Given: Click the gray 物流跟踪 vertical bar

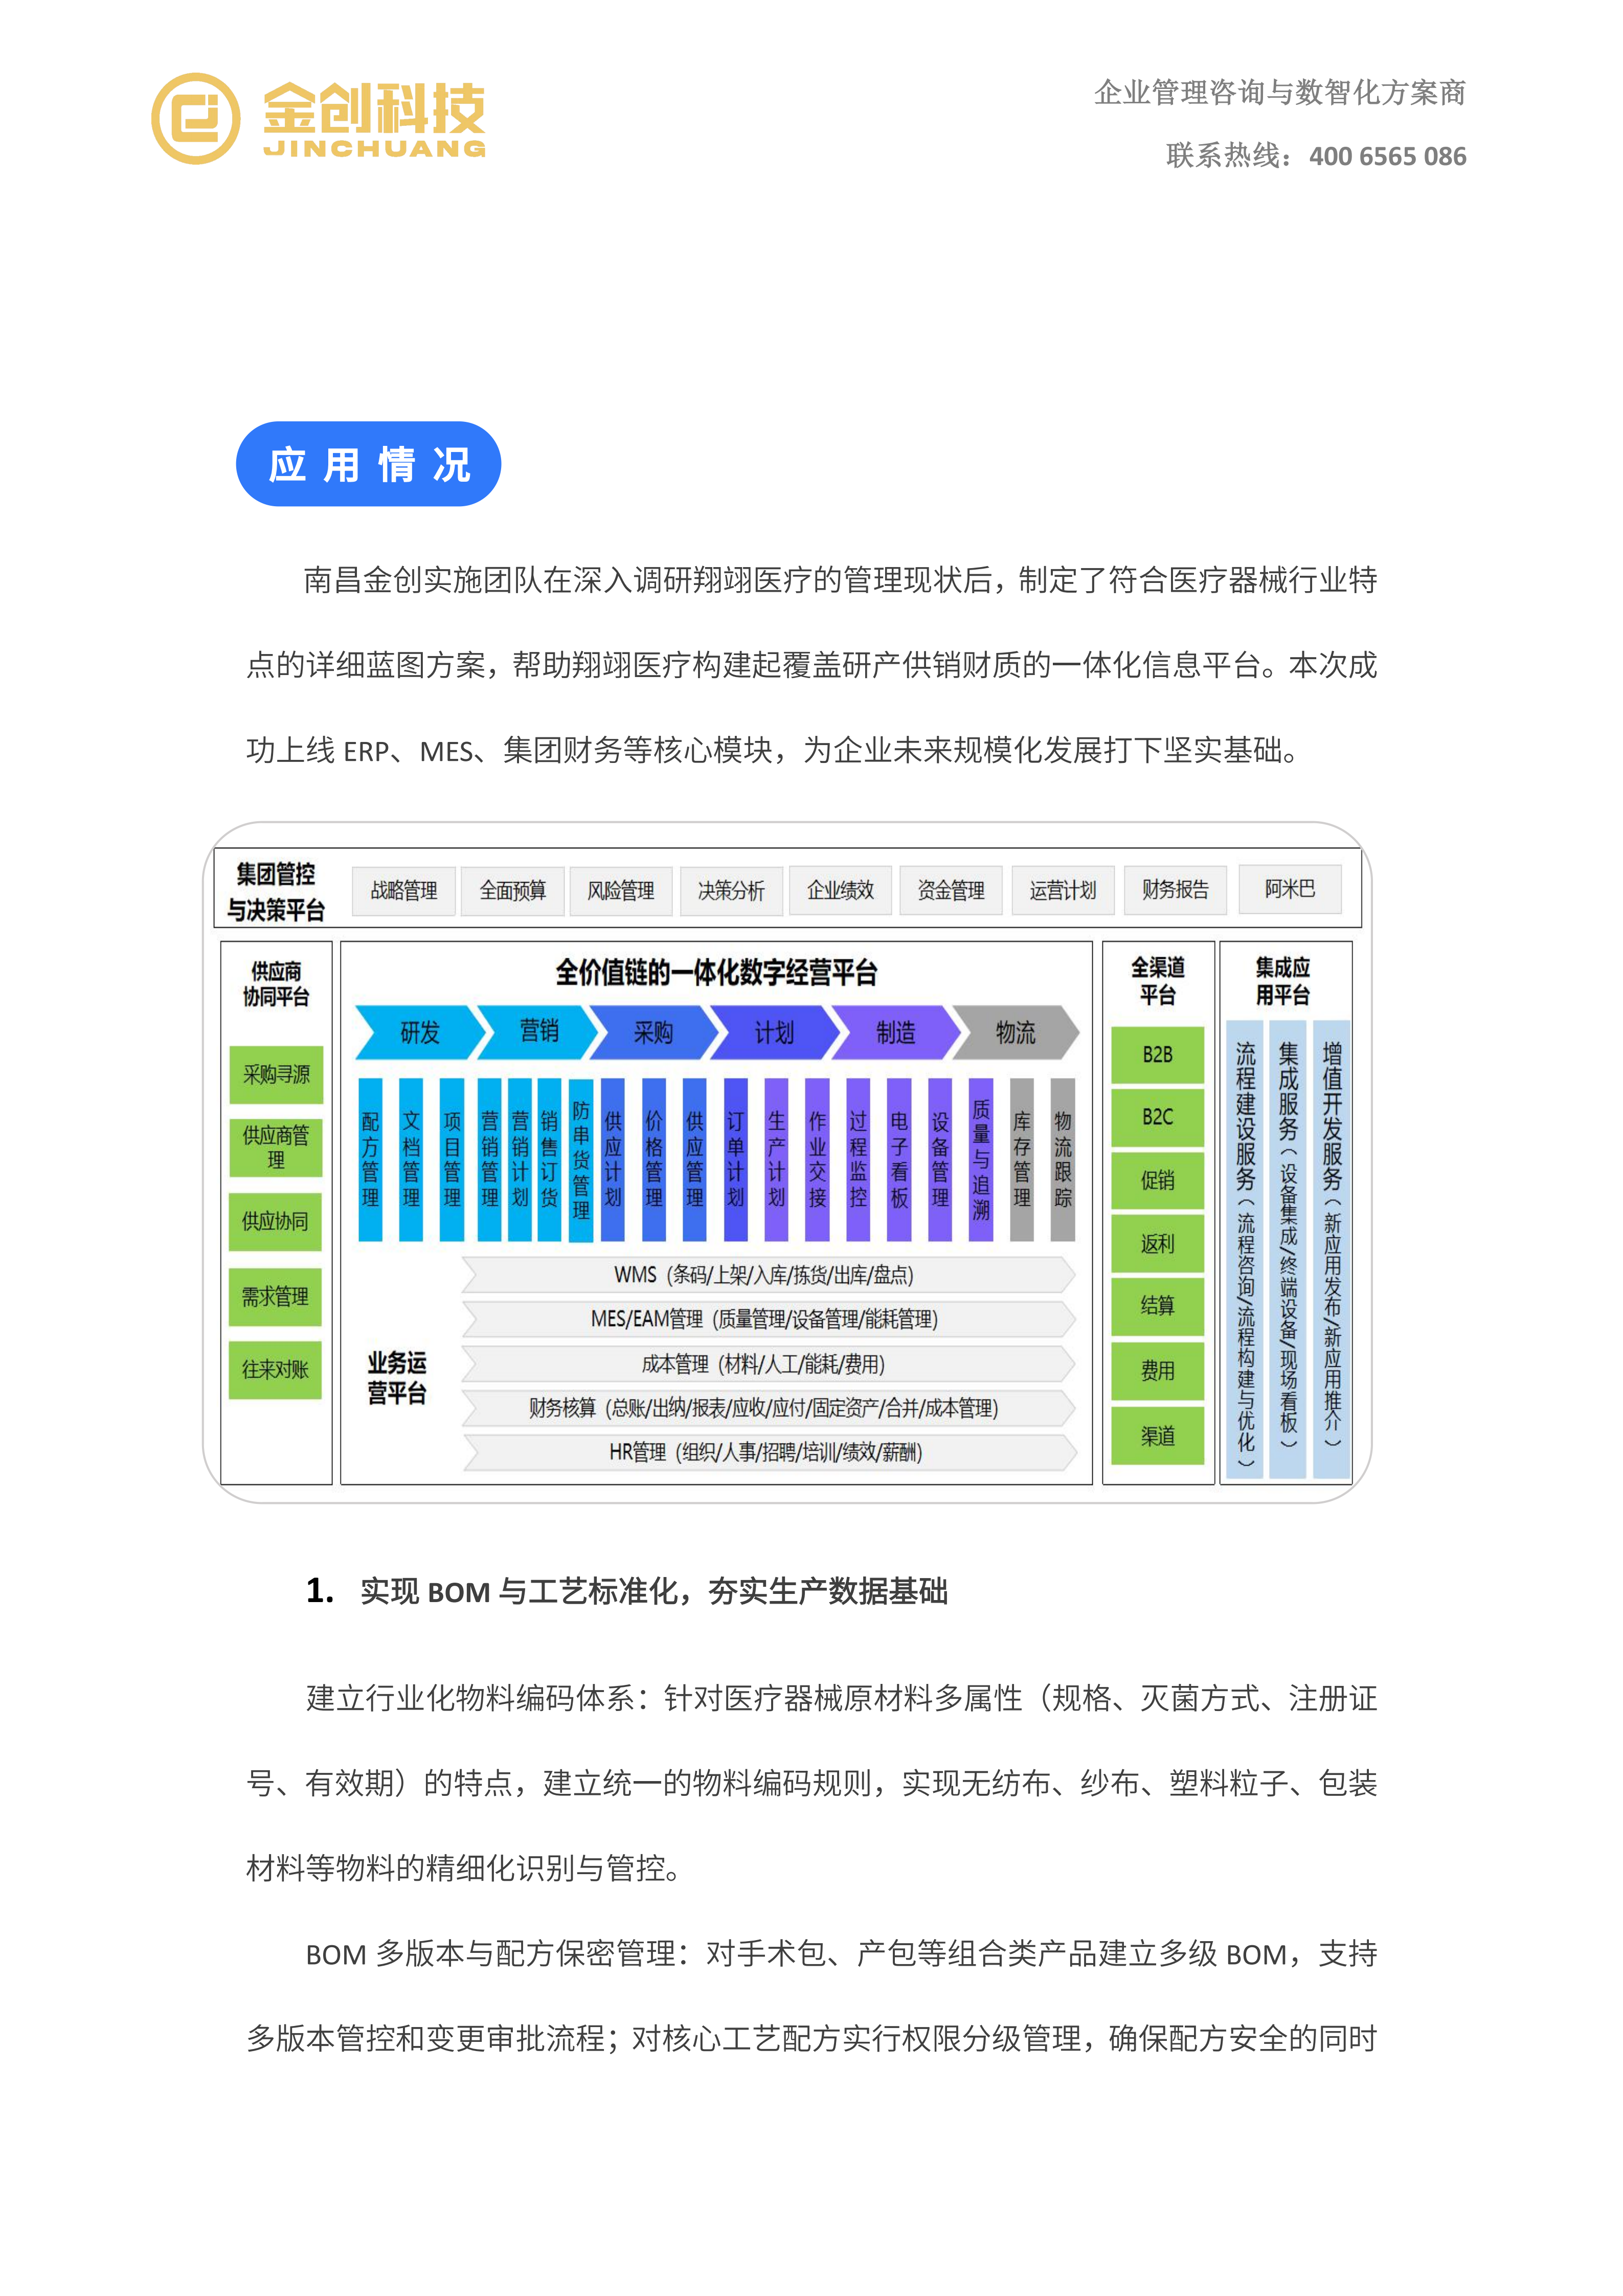Looking at the screenshot, I should coord(1063,1160).
